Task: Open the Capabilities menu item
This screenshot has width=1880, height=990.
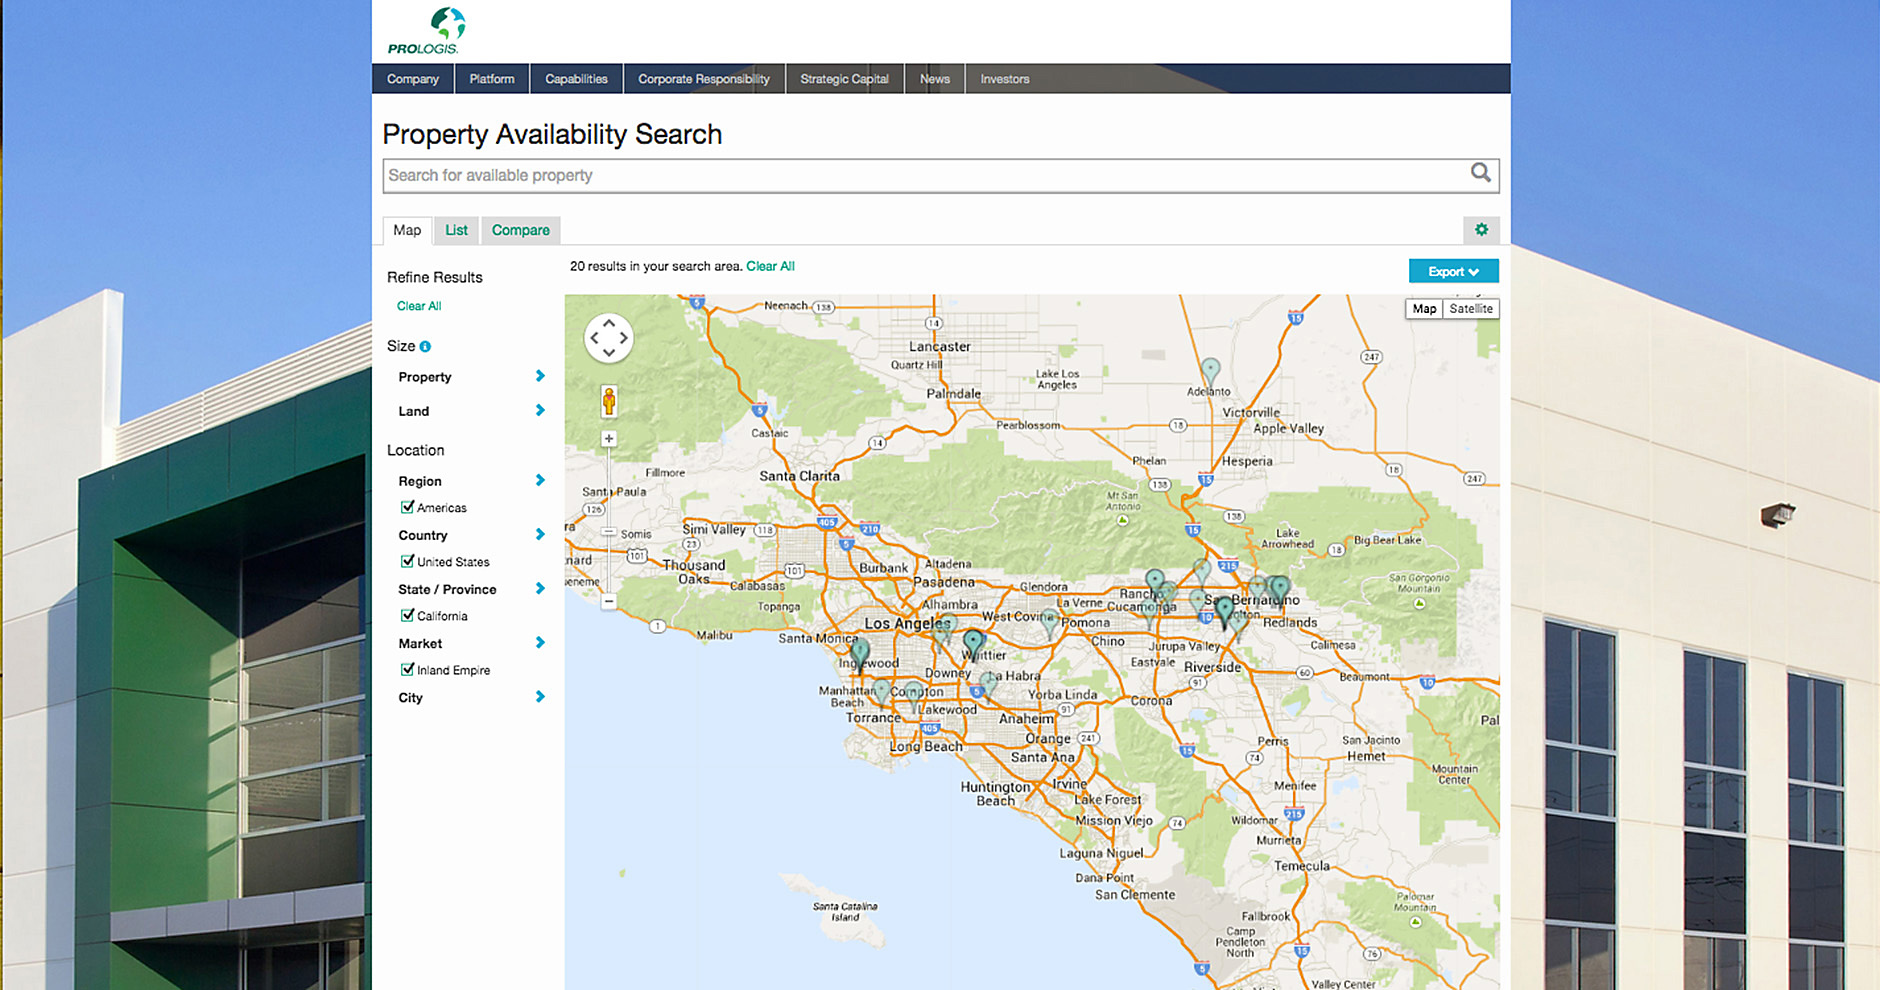Action: point(576,79)
